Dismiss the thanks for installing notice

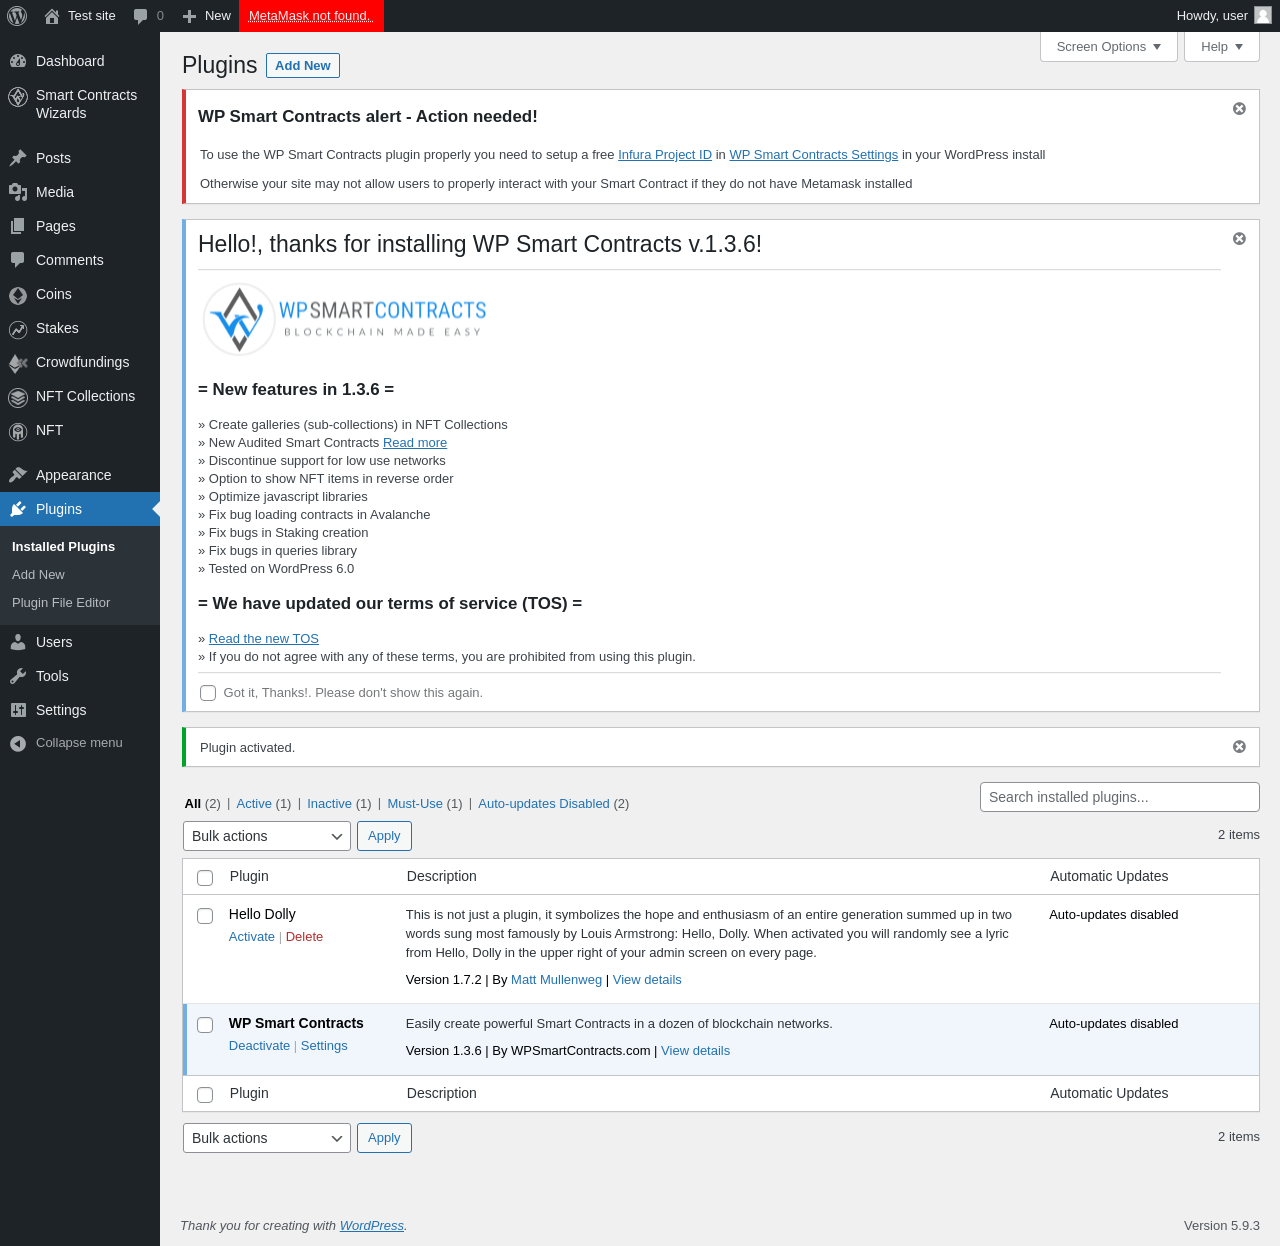(1239, 238)
